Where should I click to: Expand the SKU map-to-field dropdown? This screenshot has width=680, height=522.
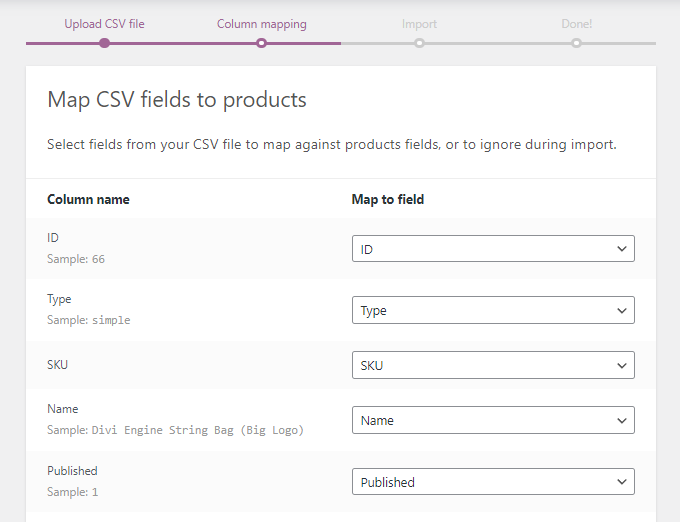point(492,366)
